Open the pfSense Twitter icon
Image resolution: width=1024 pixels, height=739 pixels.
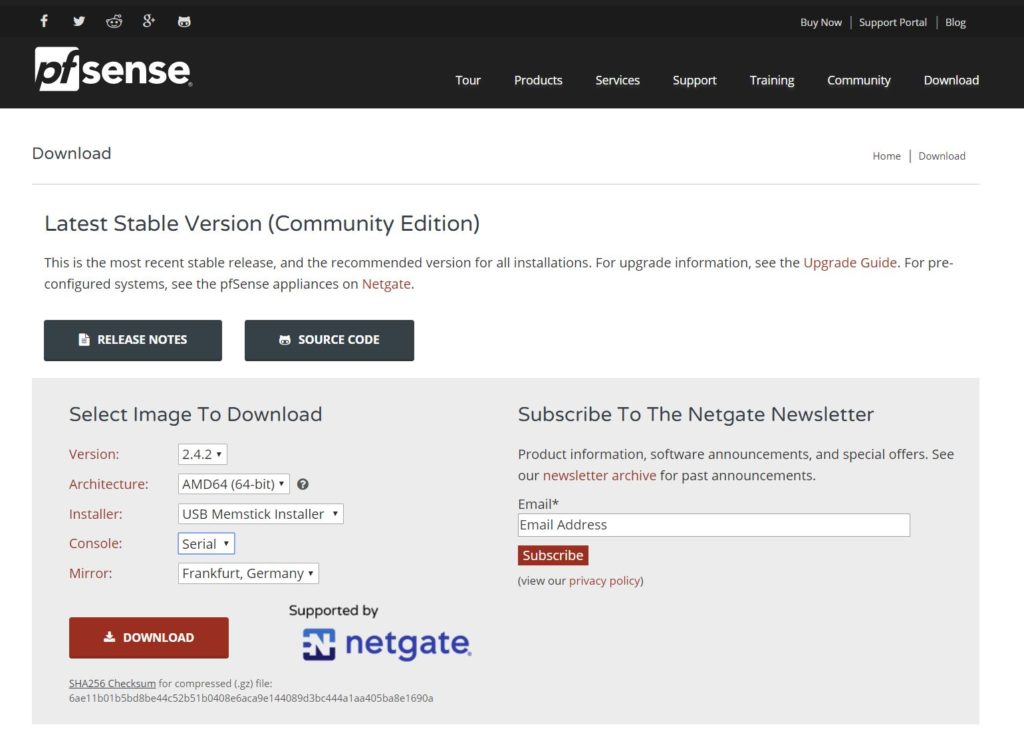tap(79, 22)
